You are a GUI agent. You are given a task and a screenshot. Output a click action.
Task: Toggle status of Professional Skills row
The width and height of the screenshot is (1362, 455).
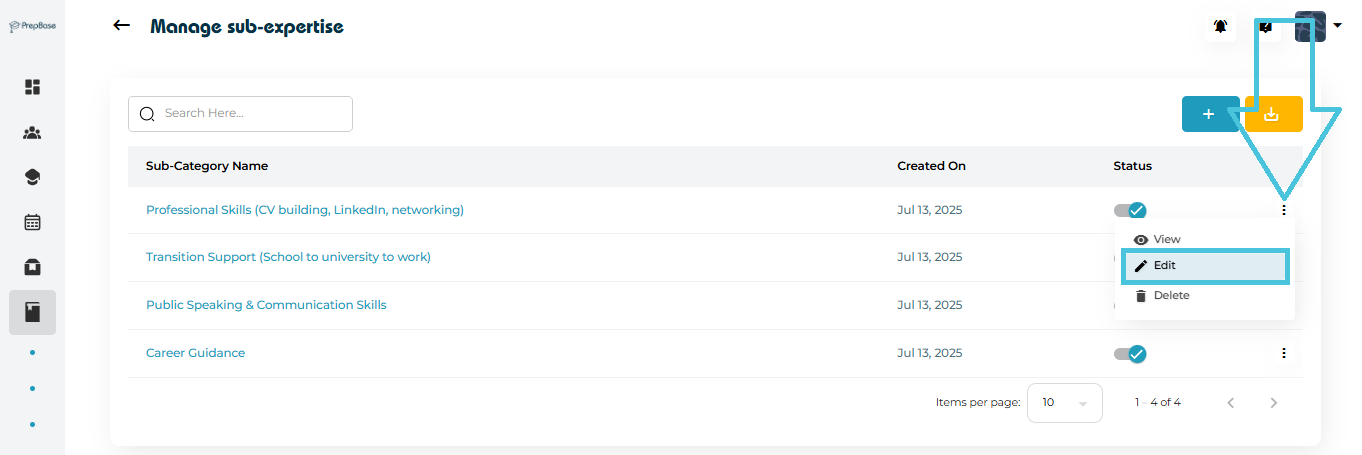[x=1130, y=210]
